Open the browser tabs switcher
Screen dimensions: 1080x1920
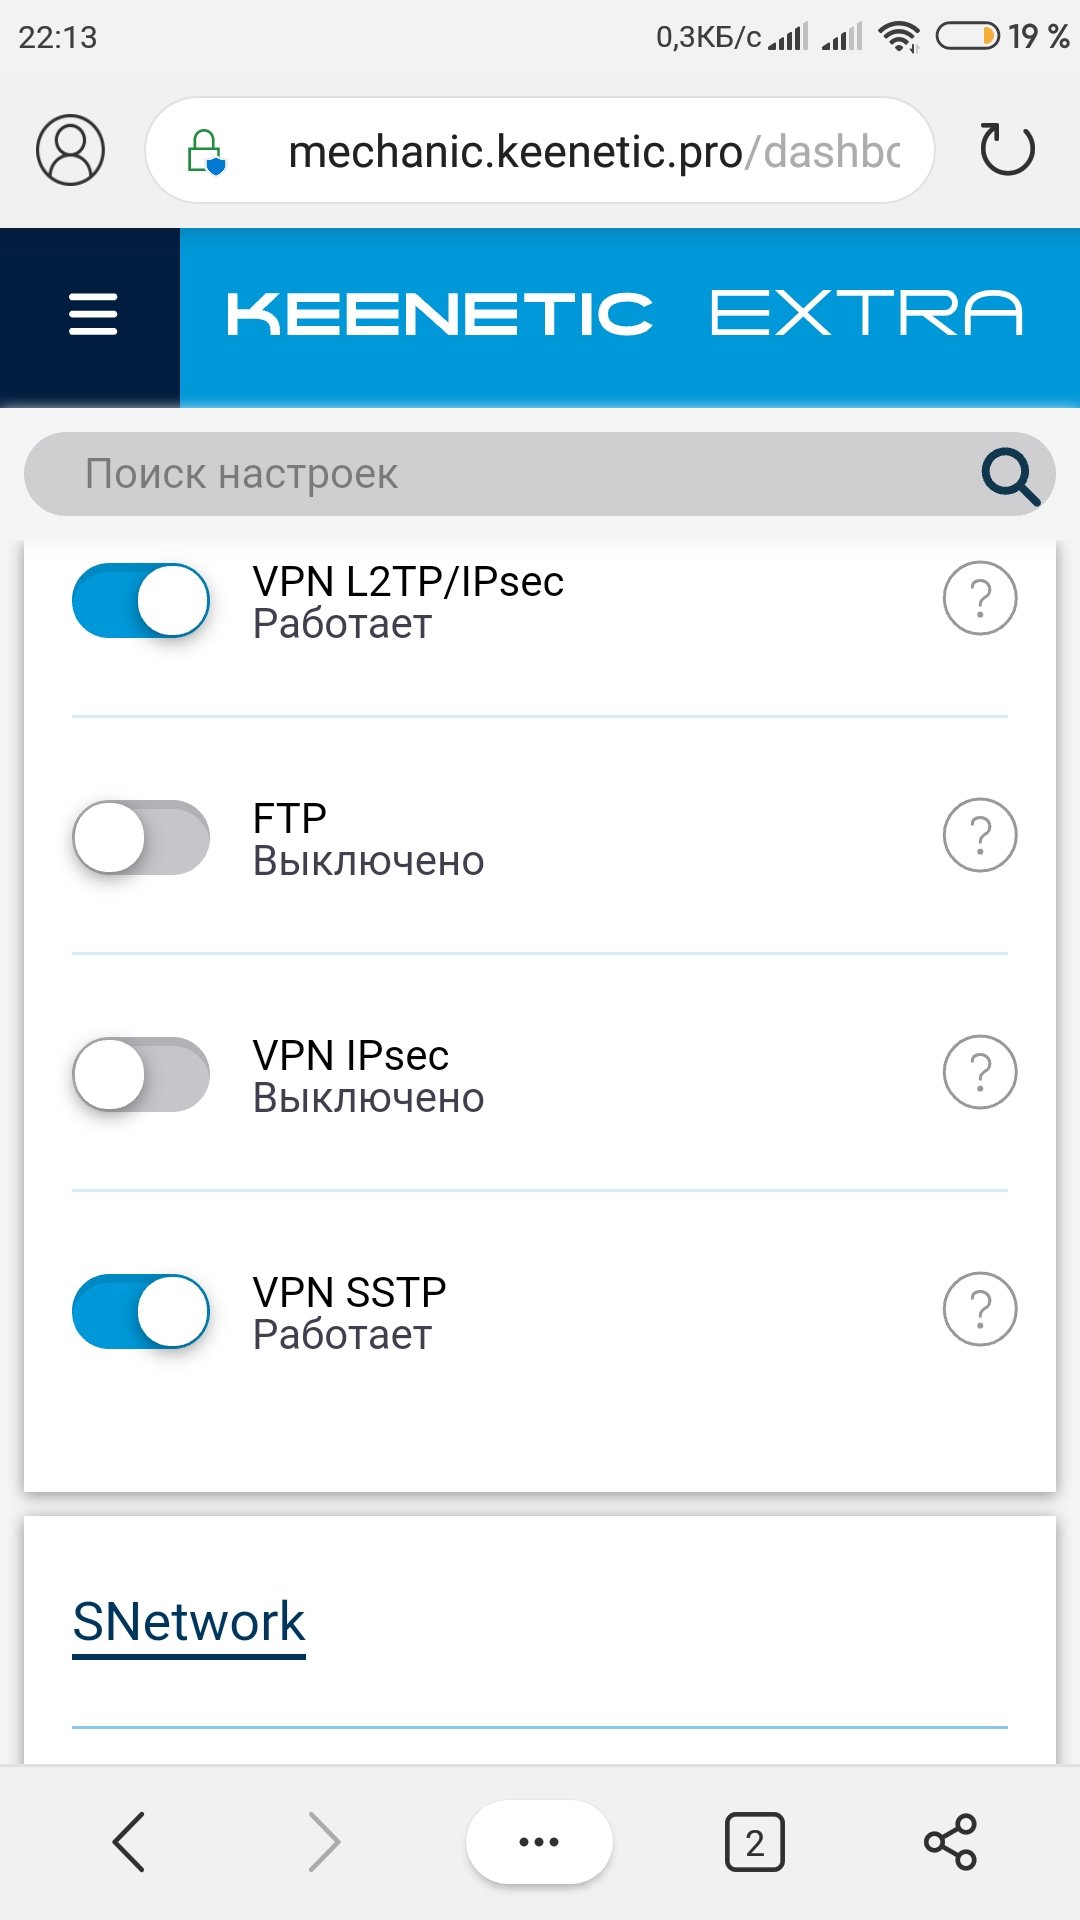(754, 1841)
